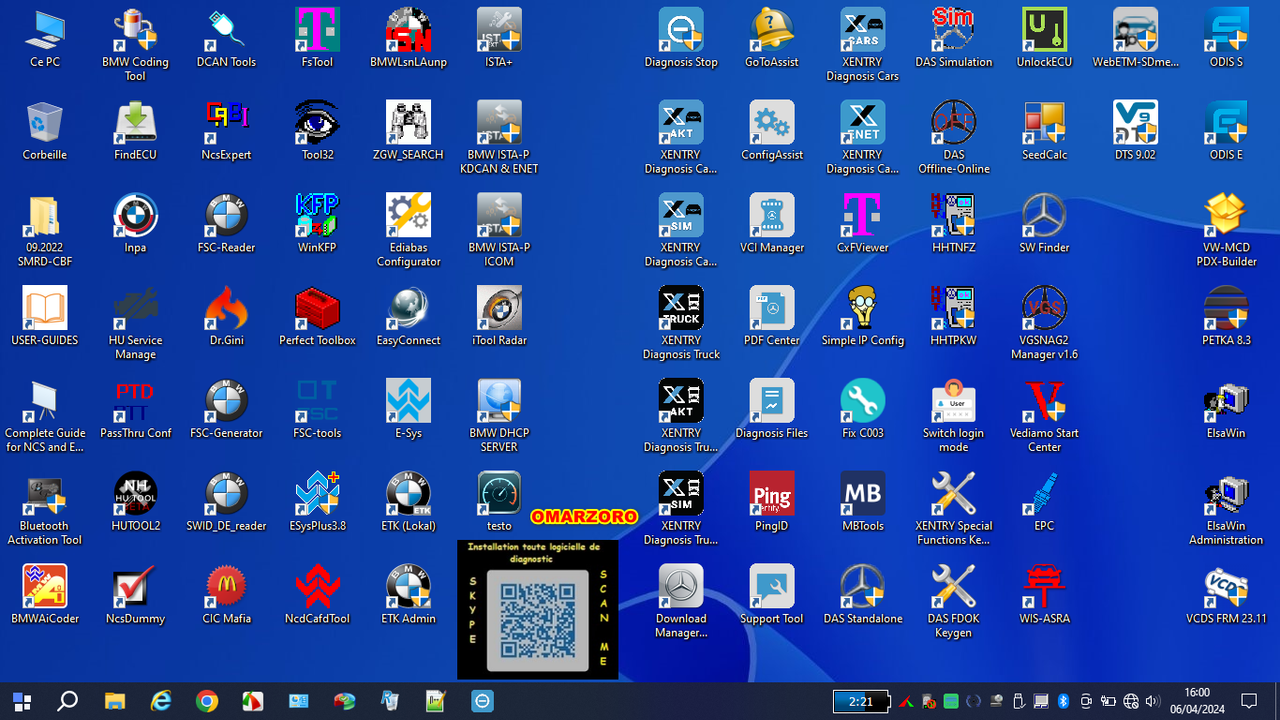Launch Chrome from the taskbar
The width and height of the screenshot is (1280, 720).
(206, 701)
